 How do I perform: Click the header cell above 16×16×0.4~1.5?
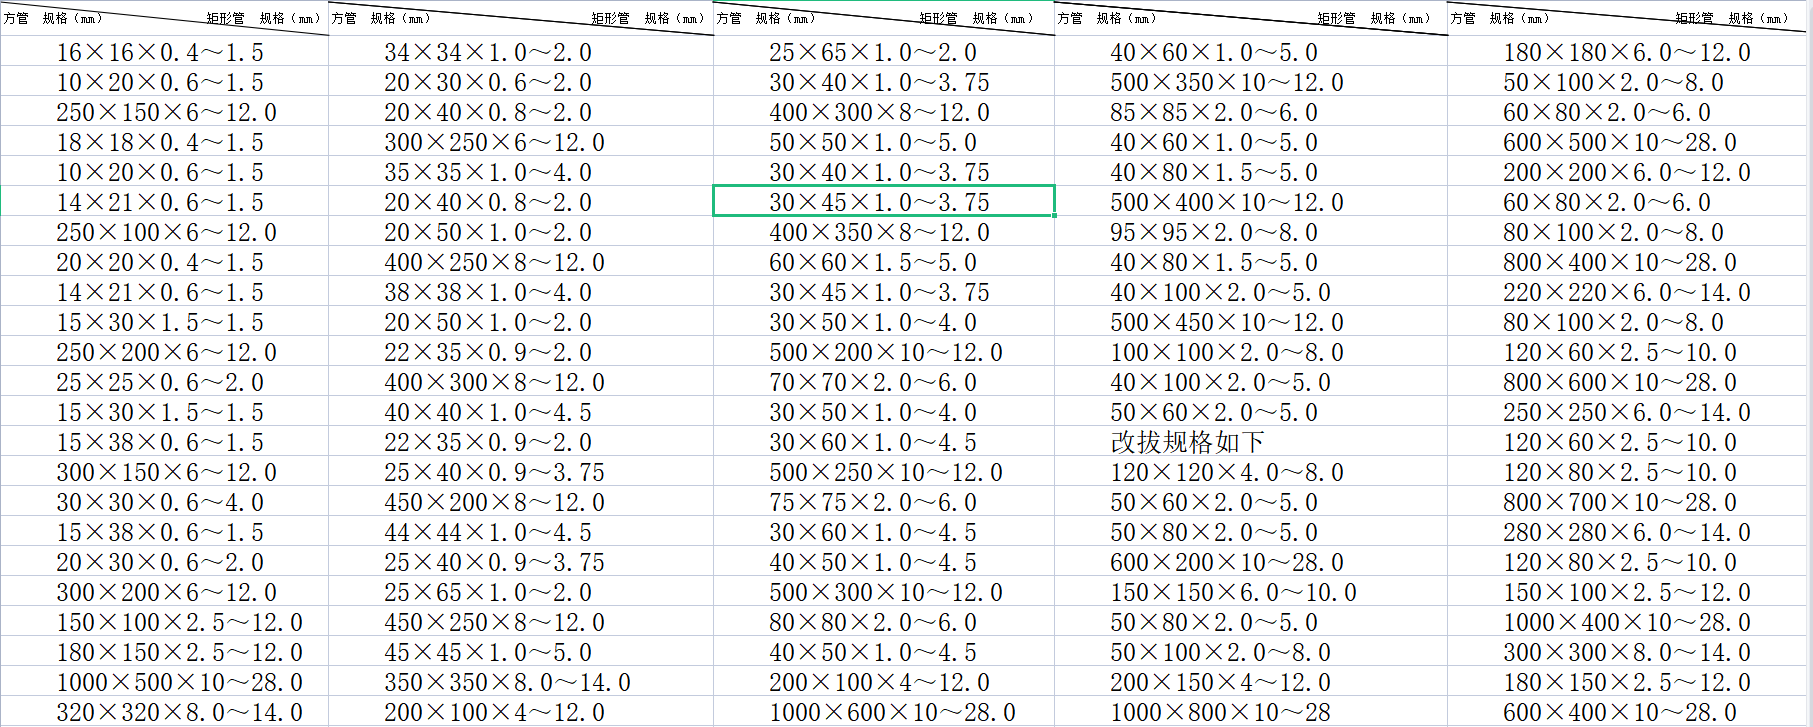(164, 18)
